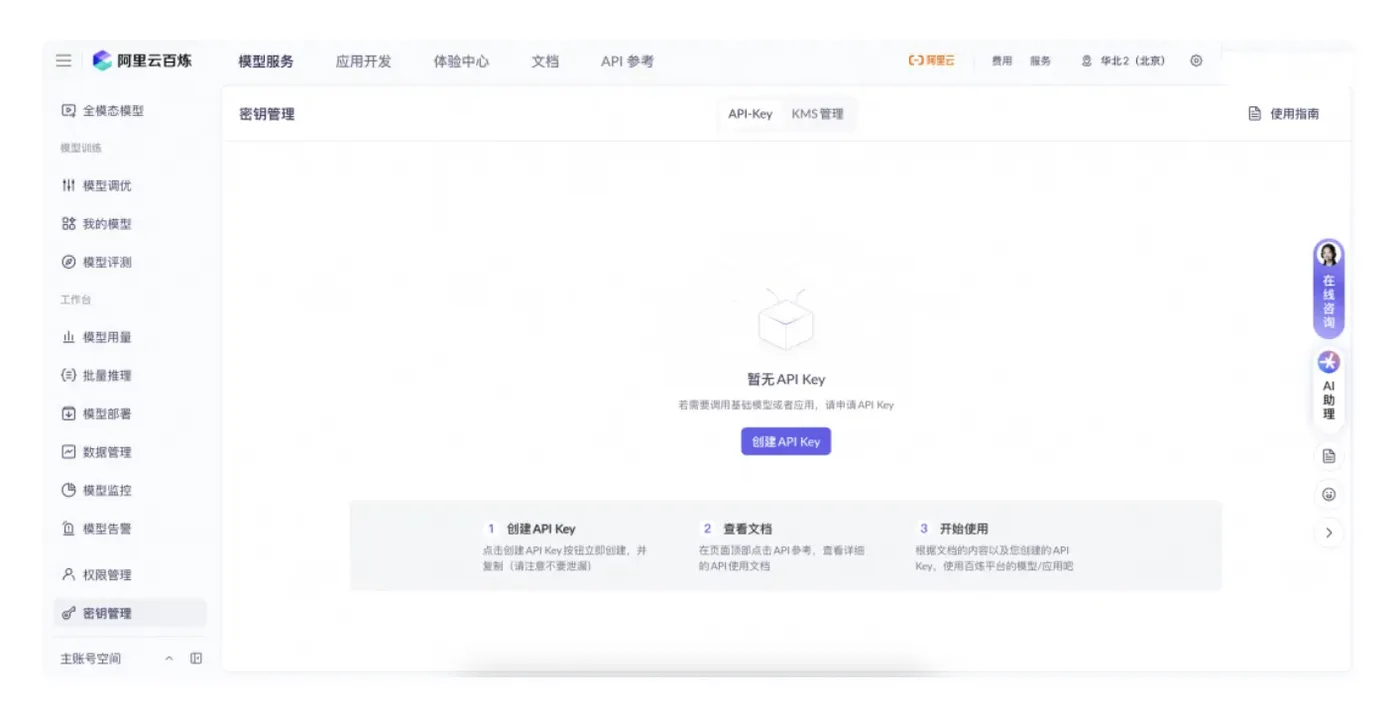The image size is (1400, 712).
Task: Click the Aliyun logo in header
Action: pos(931,61)
